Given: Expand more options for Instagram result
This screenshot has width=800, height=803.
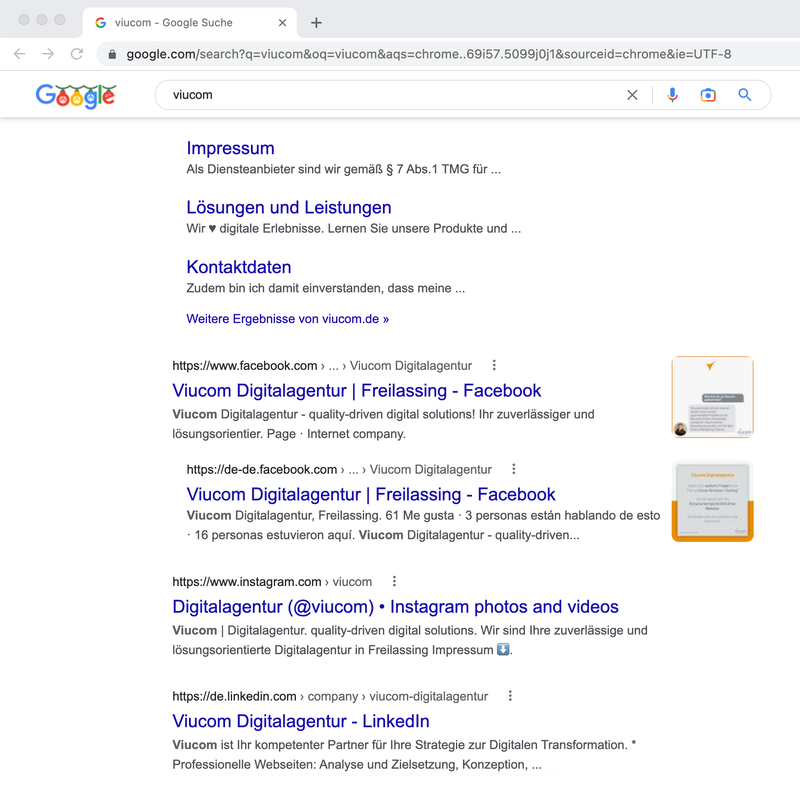Looking at the screenshot, I should click(x=394, y=581).
